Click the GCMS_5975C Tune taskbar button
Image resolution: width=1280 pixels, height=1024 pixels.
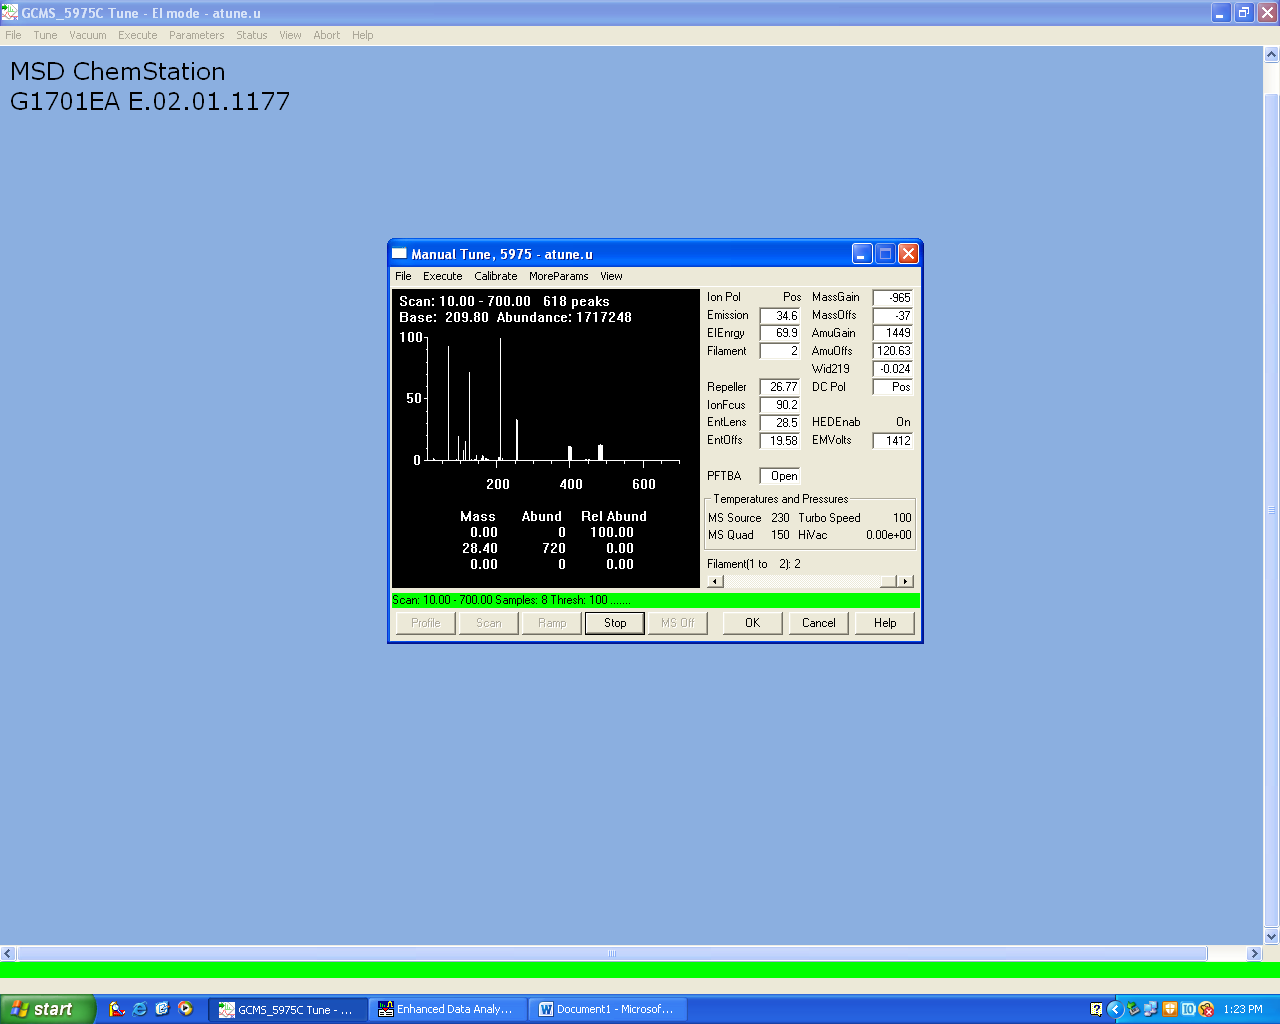click(x=287, y=1009)
